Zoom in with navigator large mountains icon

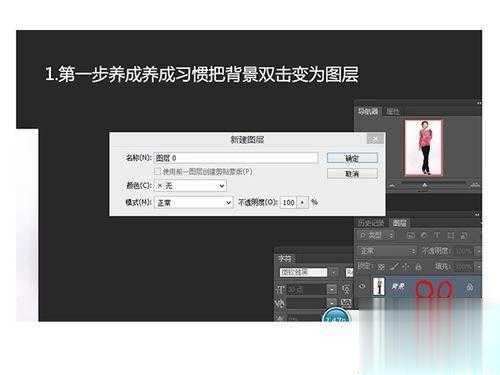click(x=475, y=185)
